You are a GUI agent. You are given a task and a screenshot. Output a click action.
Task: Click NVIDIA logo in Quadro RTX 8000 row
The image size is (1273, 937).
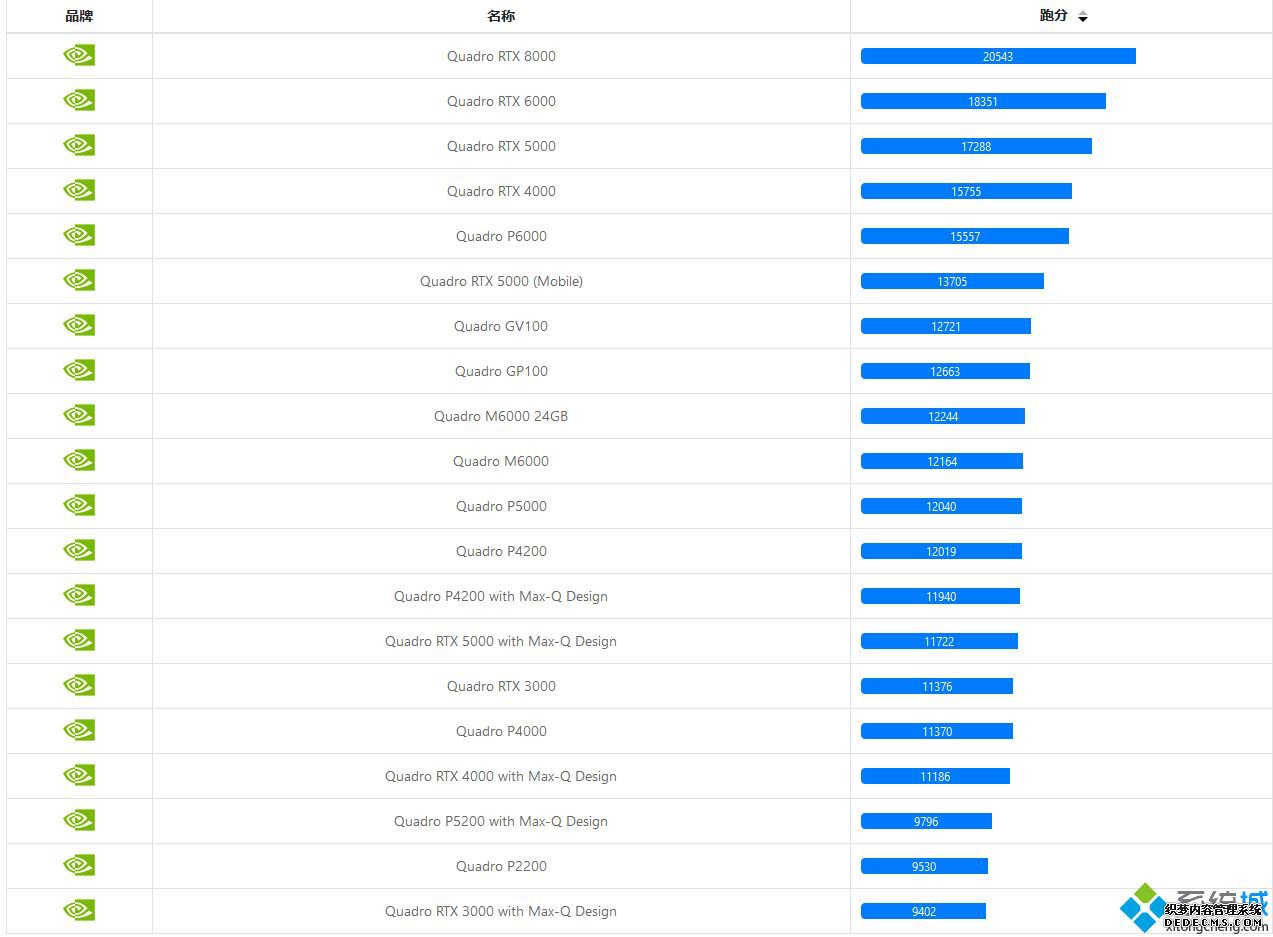click(79, 55)
